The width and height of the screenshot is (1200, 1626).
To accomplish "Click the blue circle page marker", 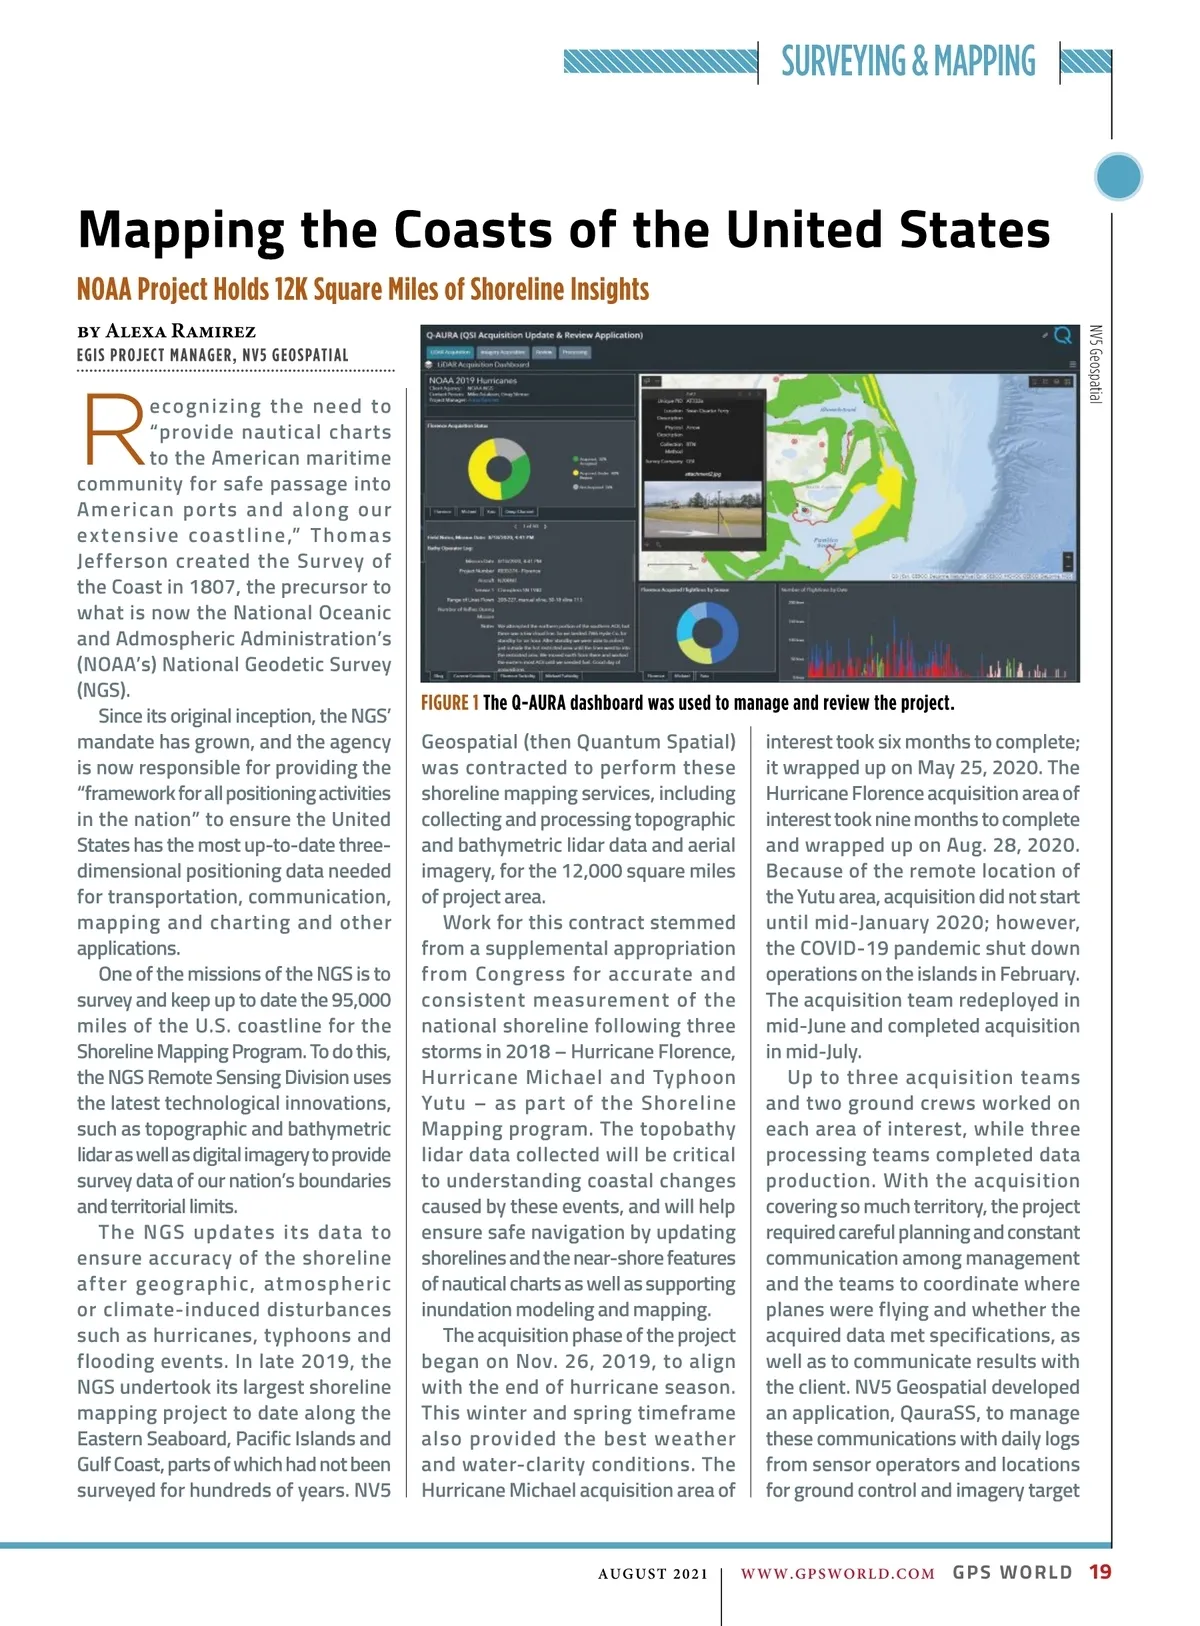I will [x=1118, y=178].
